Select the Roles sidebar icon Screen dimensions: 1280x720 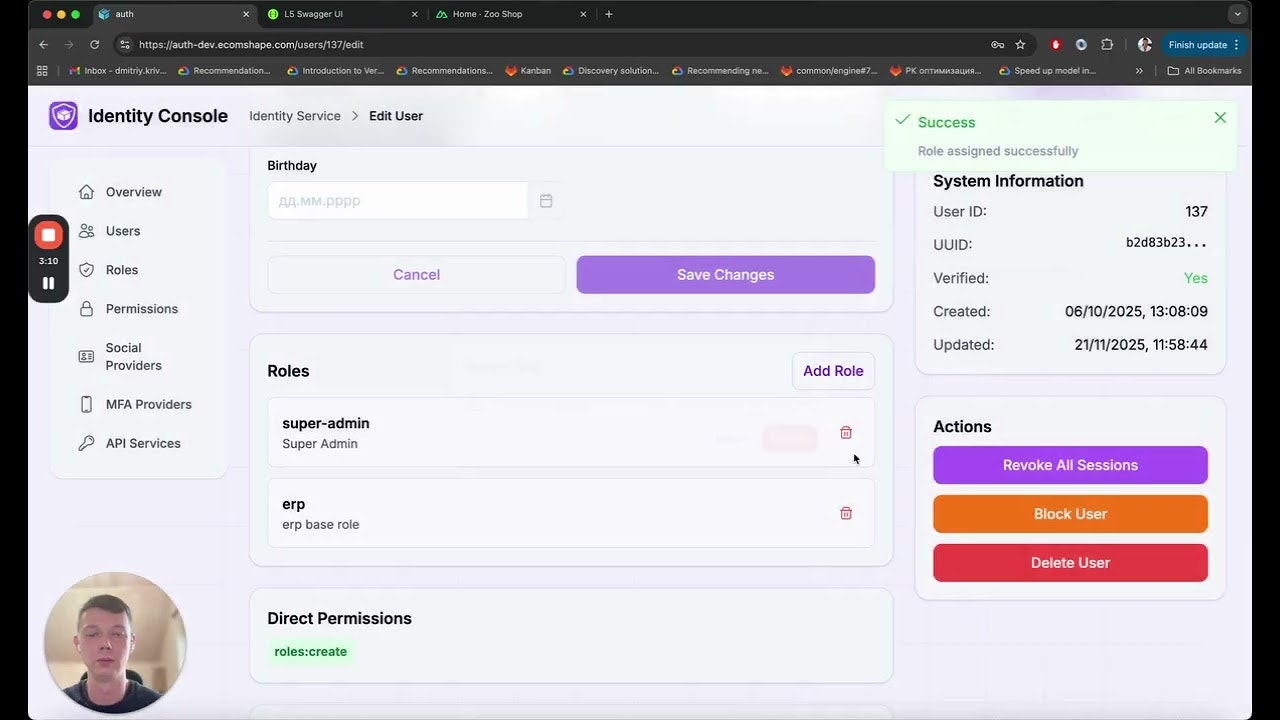tap(85, 269)
